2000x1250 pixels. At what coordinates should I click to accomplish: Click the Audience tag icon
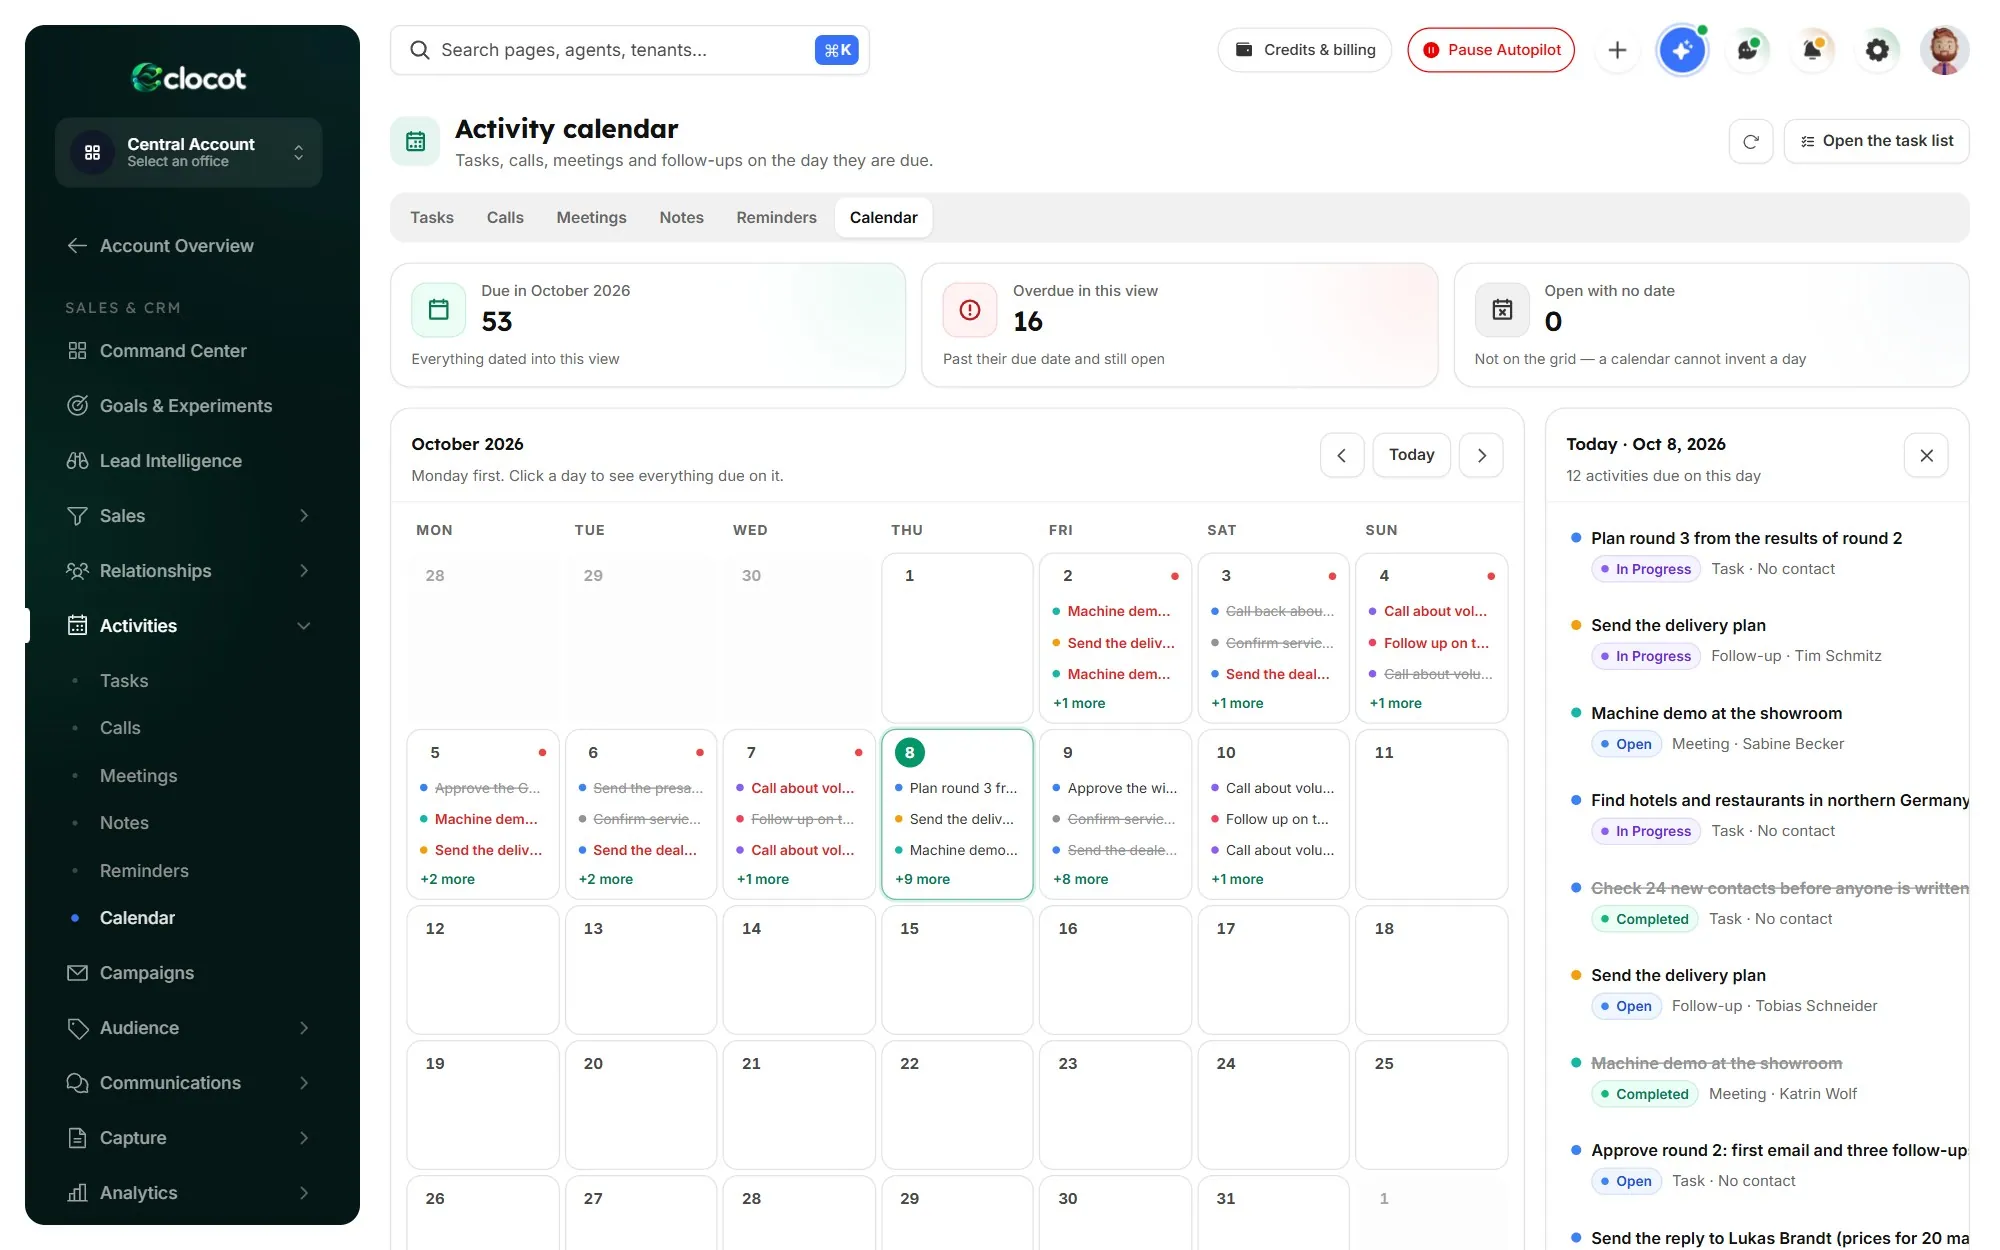point(77,1028)
